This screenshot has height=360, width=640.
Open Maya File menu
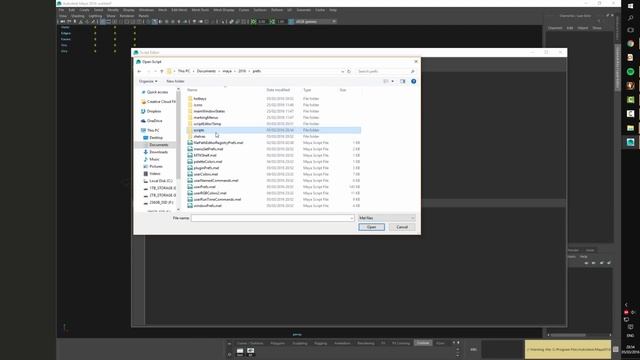tap(61, 10)
